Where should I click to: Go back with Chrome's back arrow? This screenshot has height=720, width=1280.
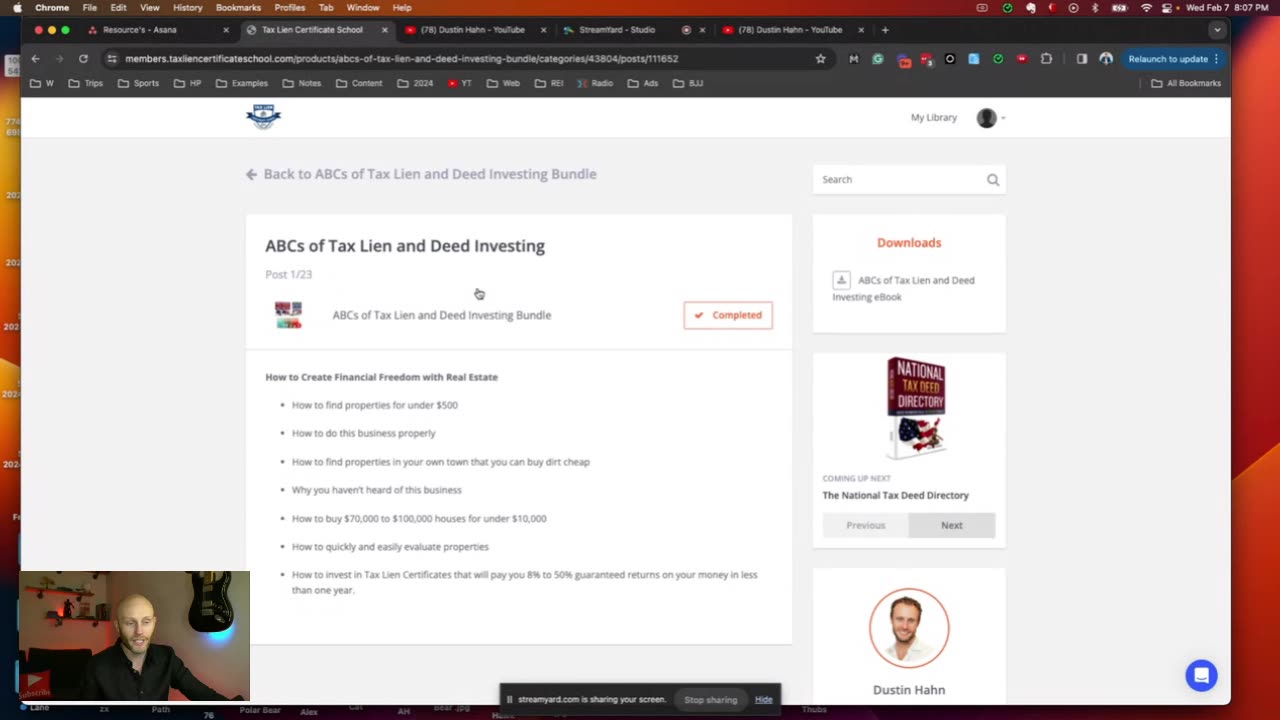click(x=35, y=59)
